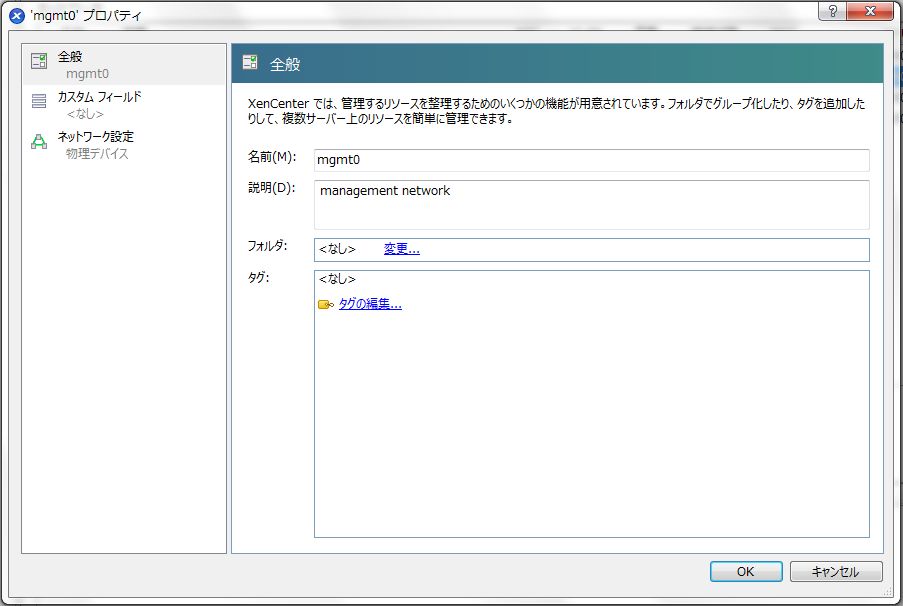Click the General (全般) sidebar icon

point(39,62)
